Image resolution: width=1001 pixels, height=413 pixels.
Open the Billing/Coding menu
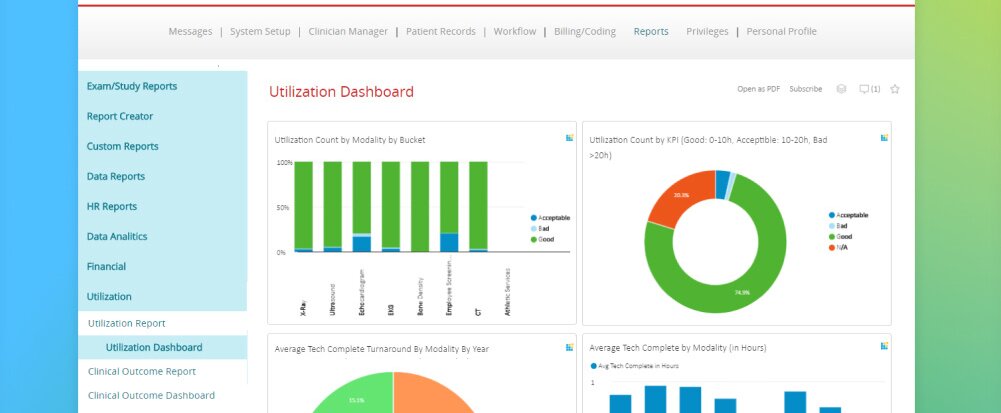click(585, 32)
